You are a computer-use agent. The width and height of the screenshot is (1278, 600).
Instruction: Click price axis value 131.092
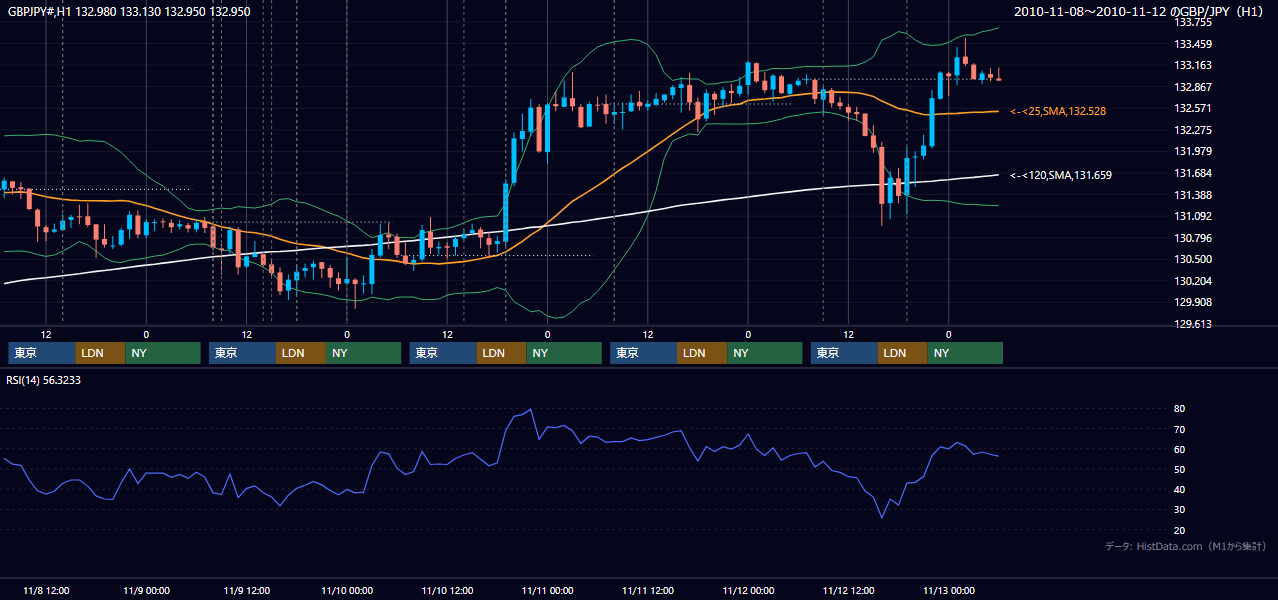coord(1195,216)
